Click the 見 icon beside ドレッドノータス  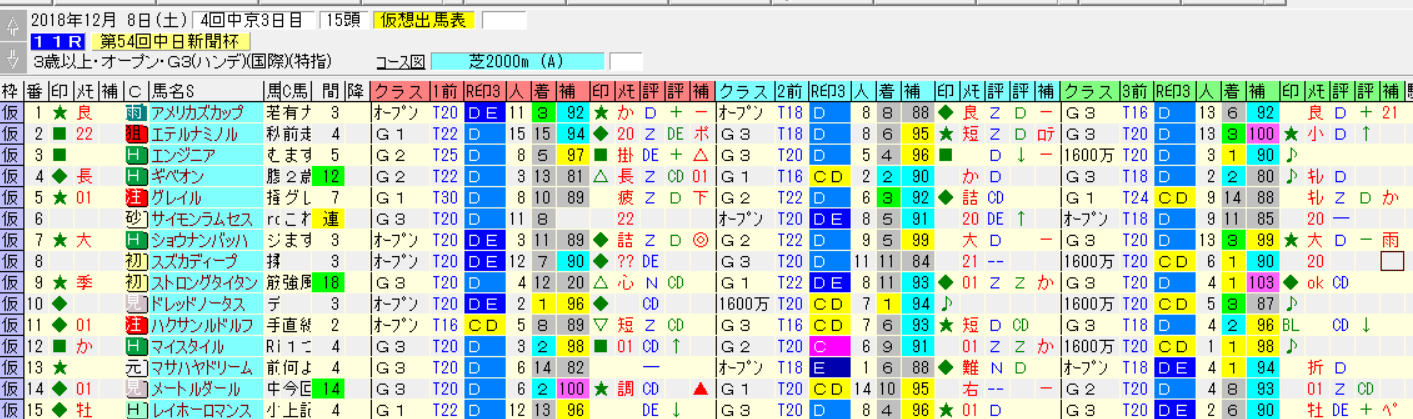tap(137, 303)
